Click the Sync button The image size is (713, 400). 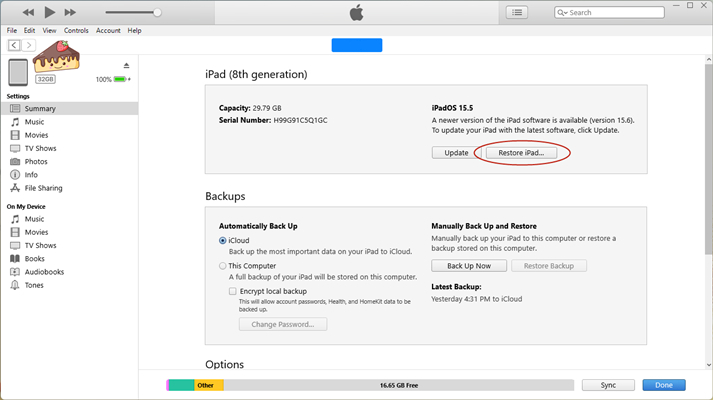tap(609, 385)
